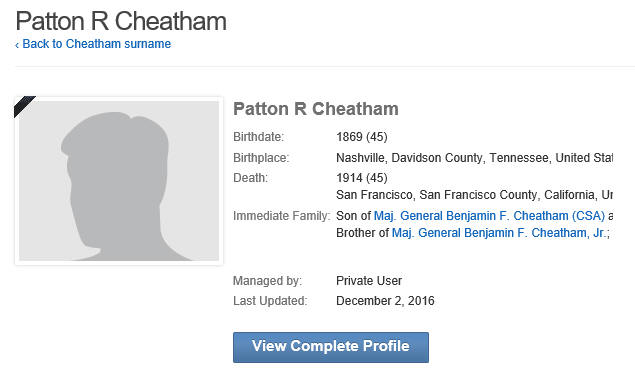Click the View Complete Profile button
This screenshot has width=635, height=374.
[330, 347]
